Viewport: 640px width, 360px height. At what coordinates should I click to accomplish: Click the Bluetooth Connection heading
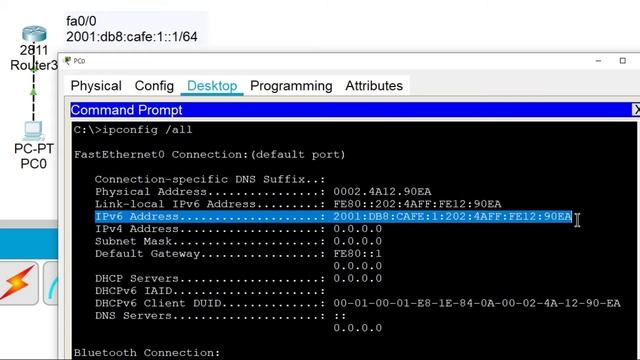tap(147, 353)
